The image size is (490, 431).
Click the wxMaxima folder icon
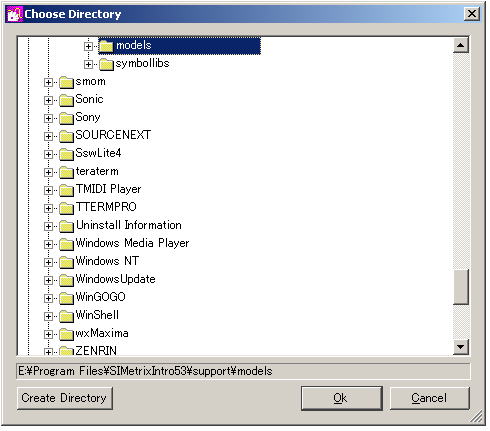66,334
